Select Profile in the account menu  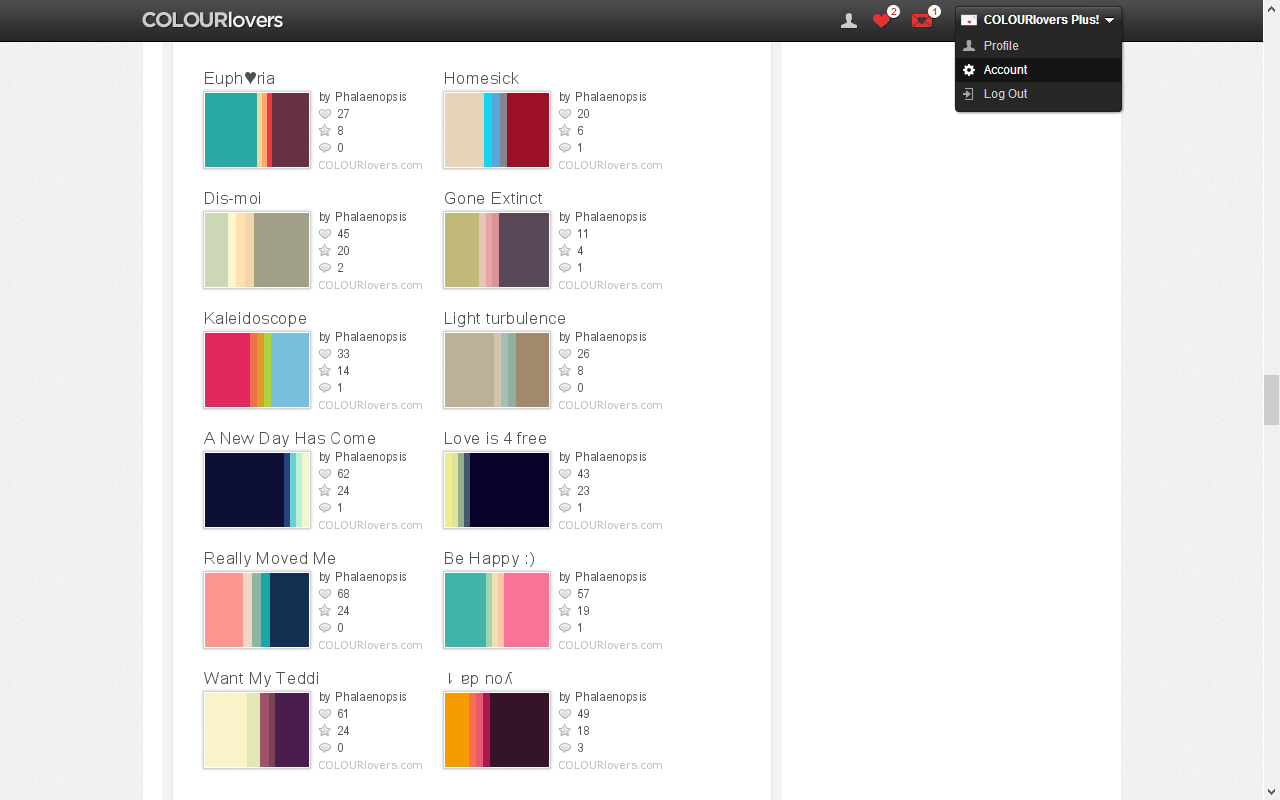coord(1001,46)
